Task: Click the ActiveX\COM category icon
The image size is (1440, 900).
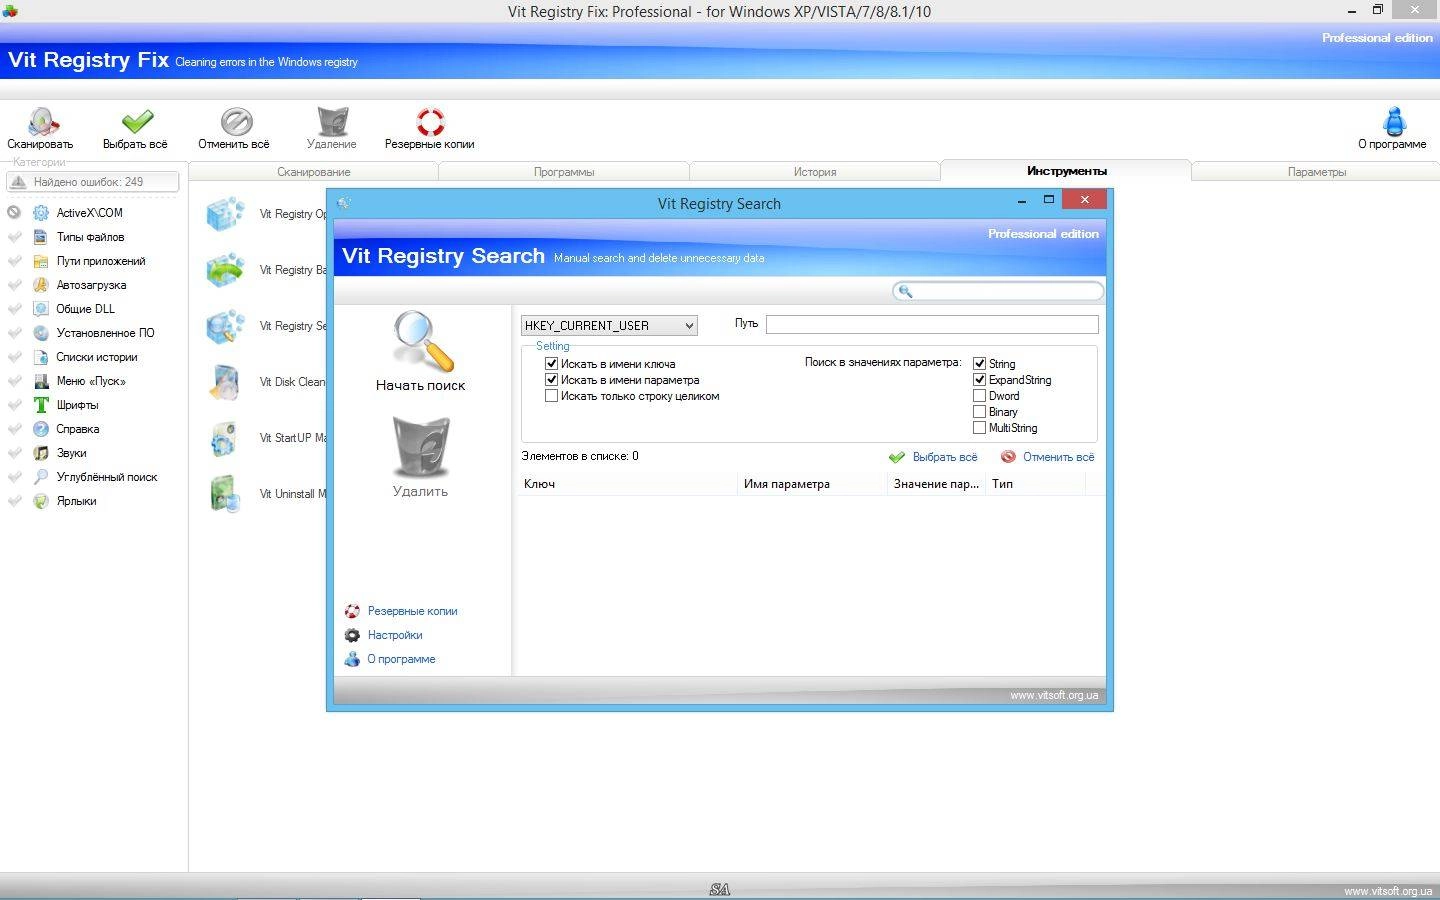Action: pyautogui.click(x=41, y=213)
